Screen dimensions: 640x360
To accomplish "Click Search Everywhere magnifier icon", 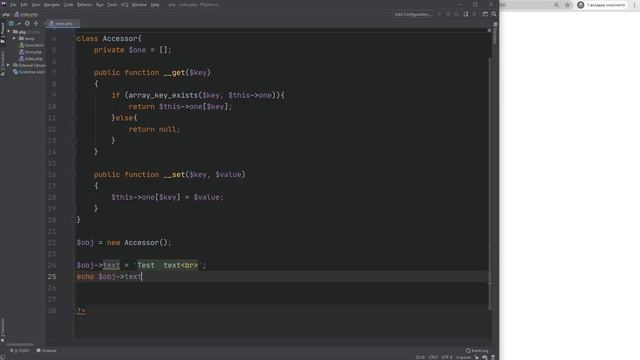I will (x=494, y=14).
